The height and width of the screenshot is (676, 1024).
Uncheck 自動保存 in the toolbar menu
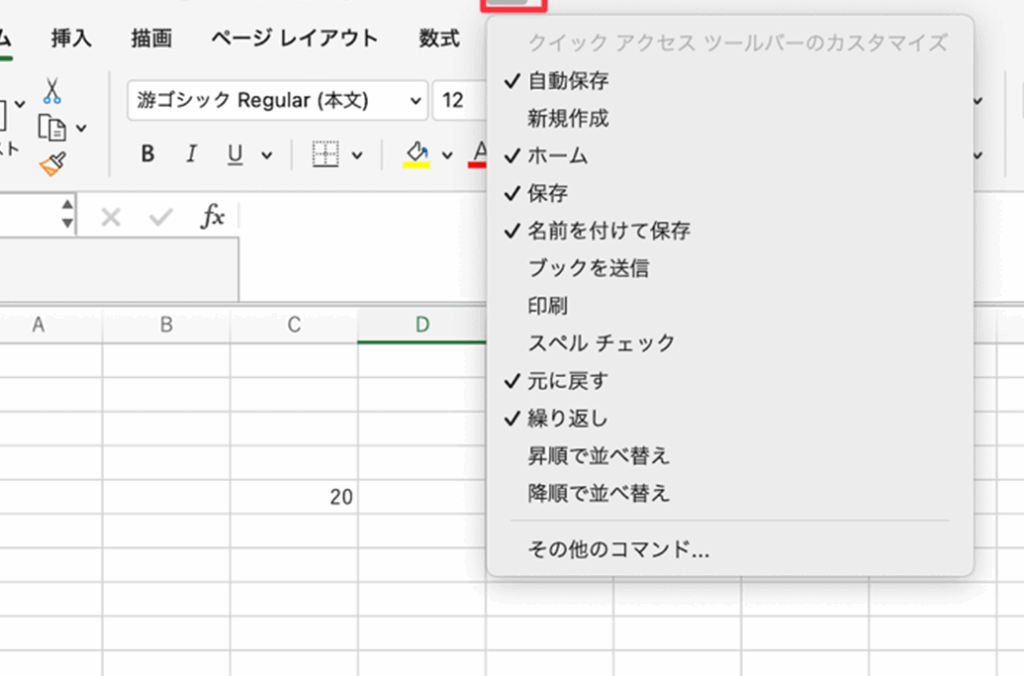[x=568, y=81]
